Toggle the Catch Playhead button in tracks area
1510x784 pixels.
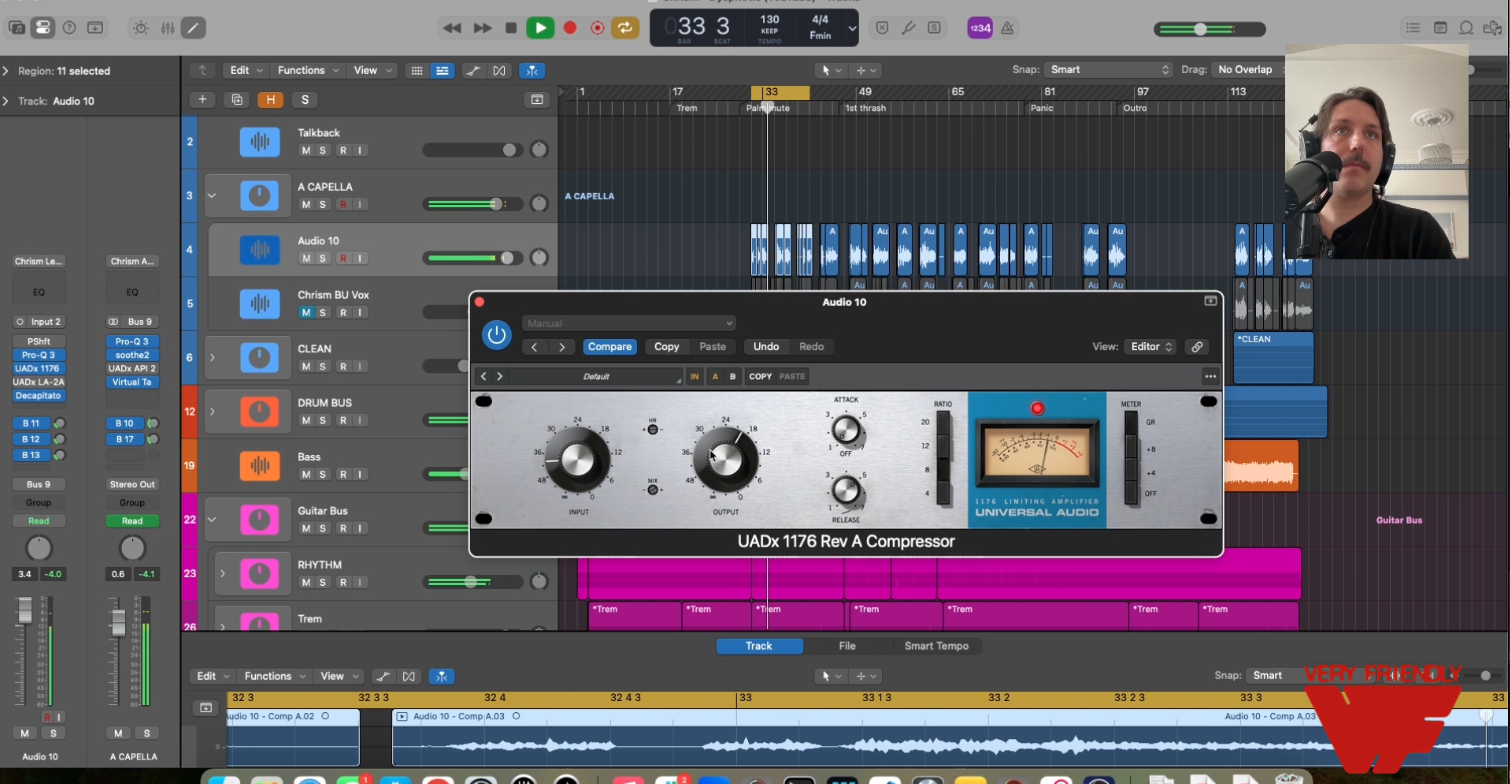[x=533, y=70]
